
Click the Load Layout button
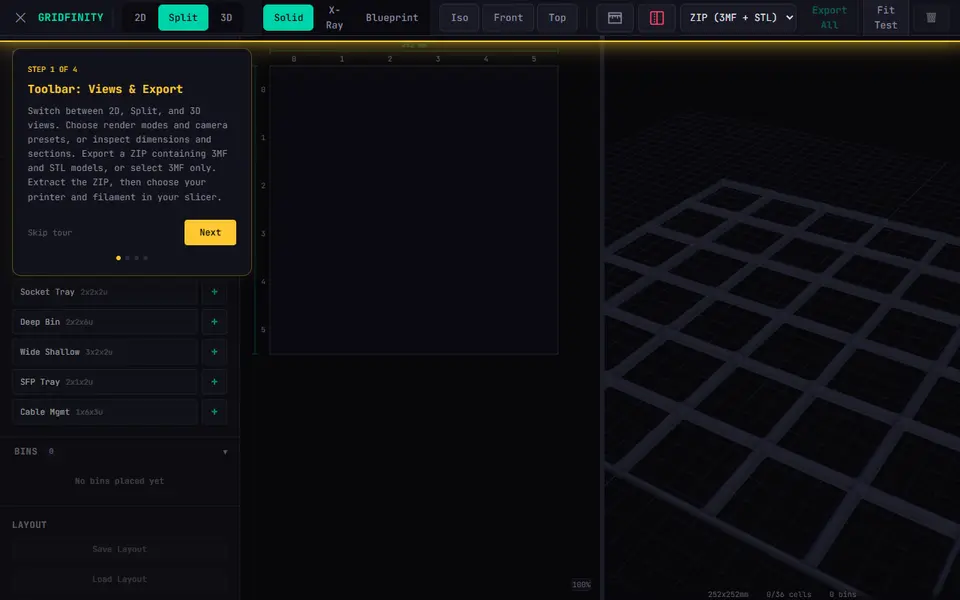coord(119,579)
